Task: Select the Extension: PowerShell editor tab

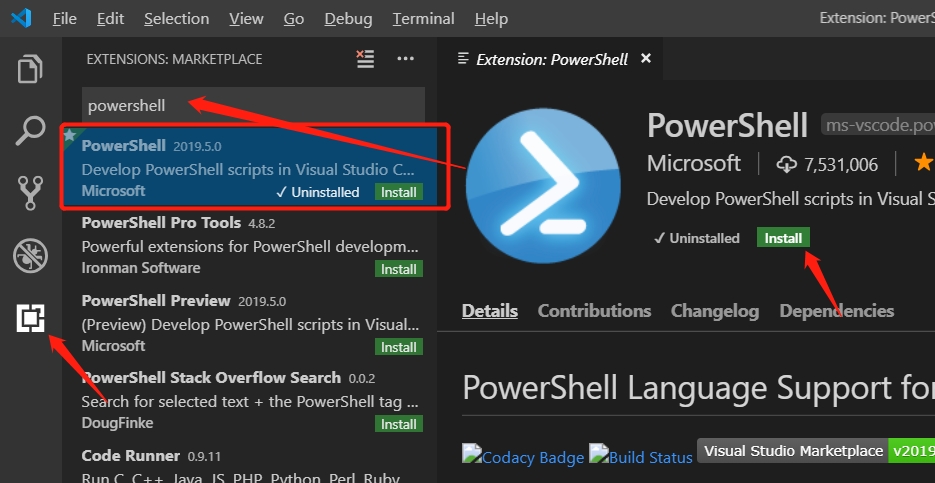Action: (x=552, y=59)
